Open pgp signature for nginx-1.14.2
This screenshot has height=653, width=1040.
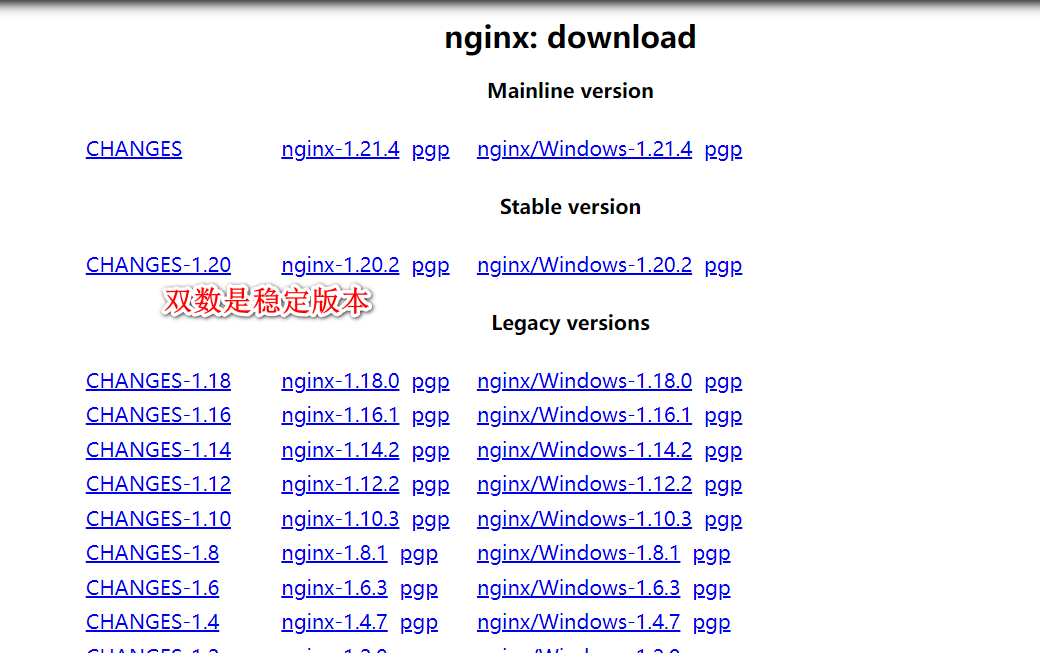coord(430,451)
